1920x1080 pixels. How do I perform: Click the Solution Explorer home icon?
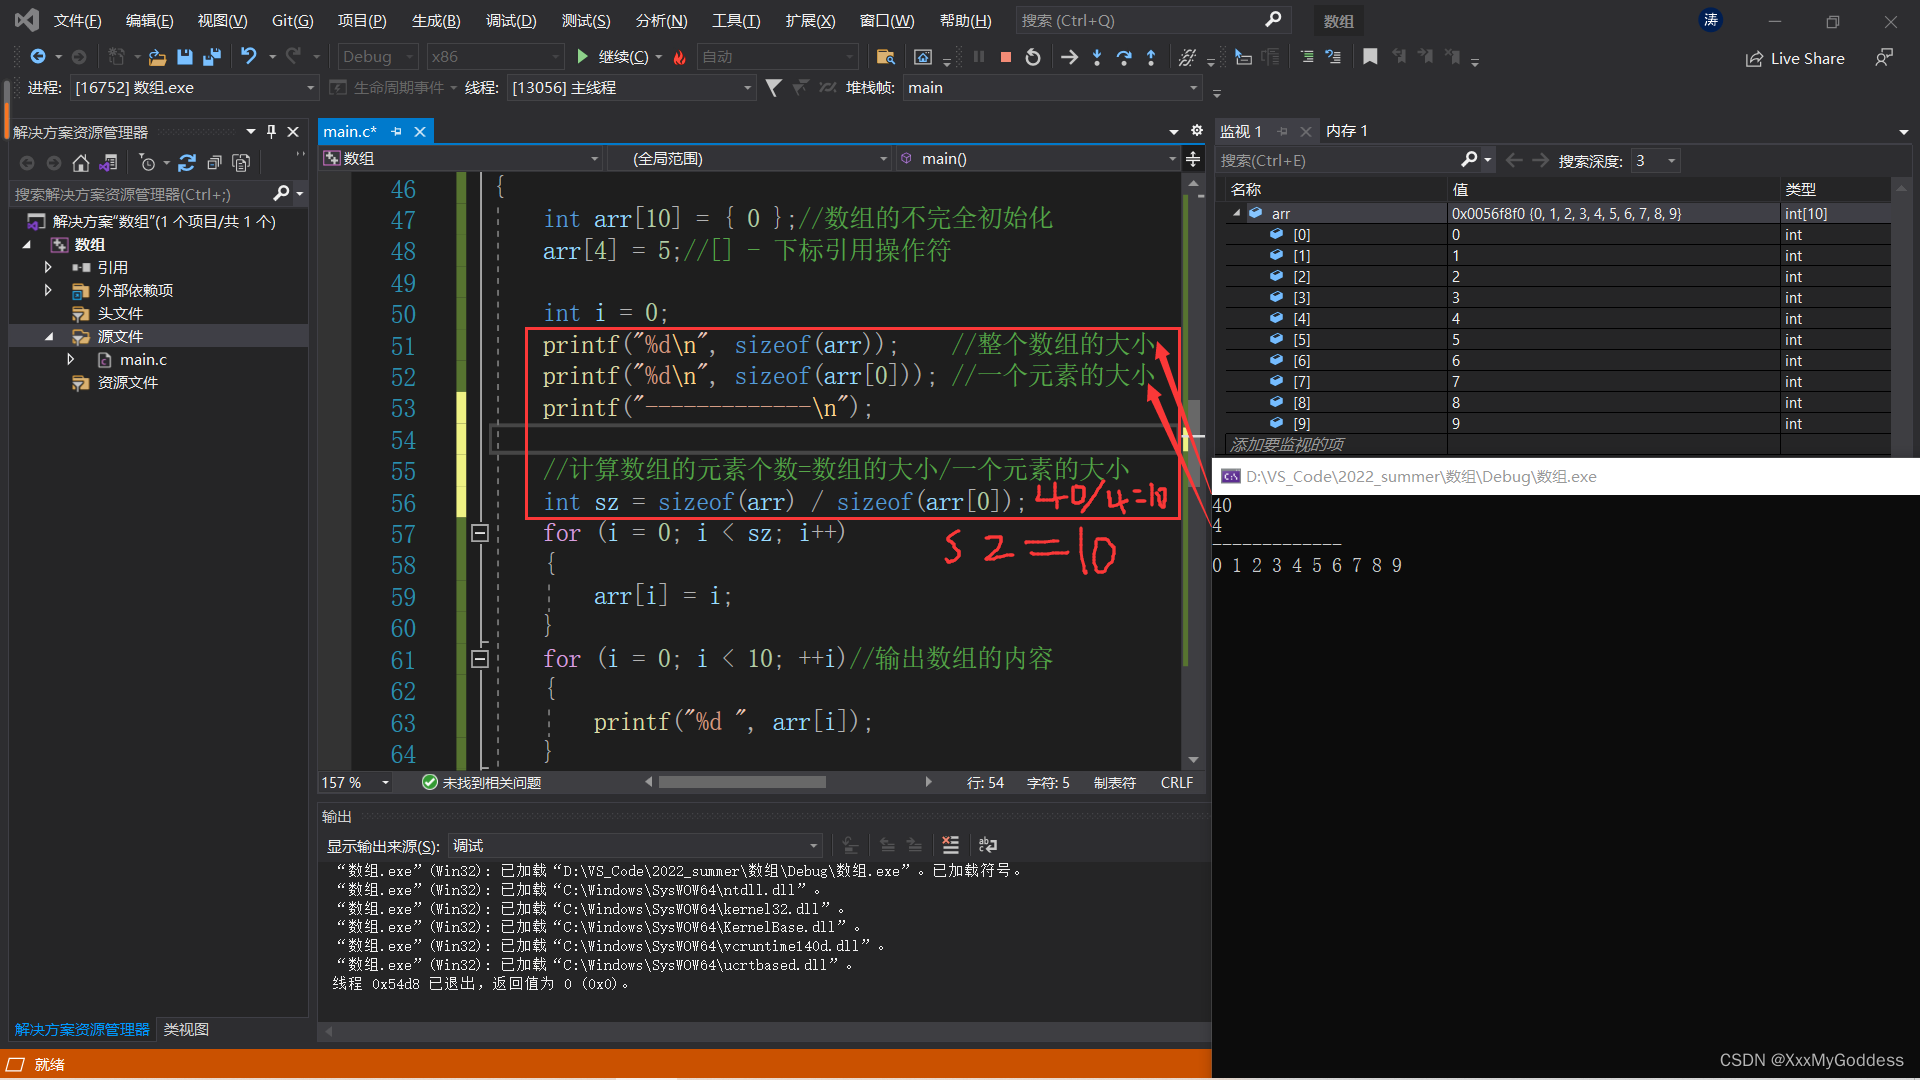81,163
